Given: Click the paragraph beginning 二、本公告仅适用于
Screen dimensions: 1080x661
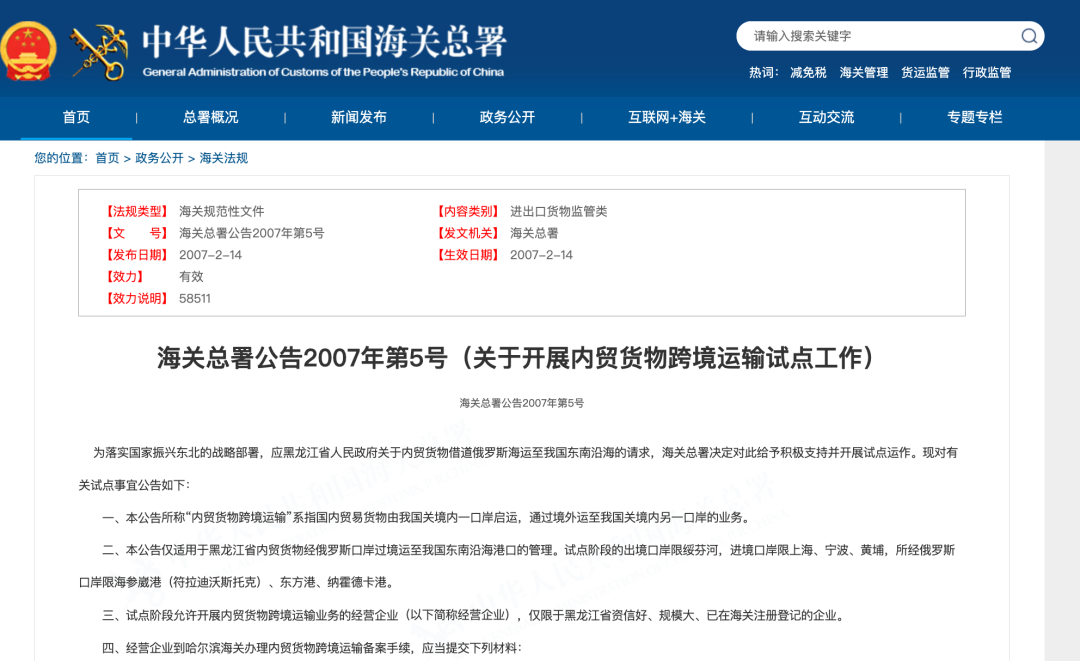Looking at the screenshot, I should (517, 566).
